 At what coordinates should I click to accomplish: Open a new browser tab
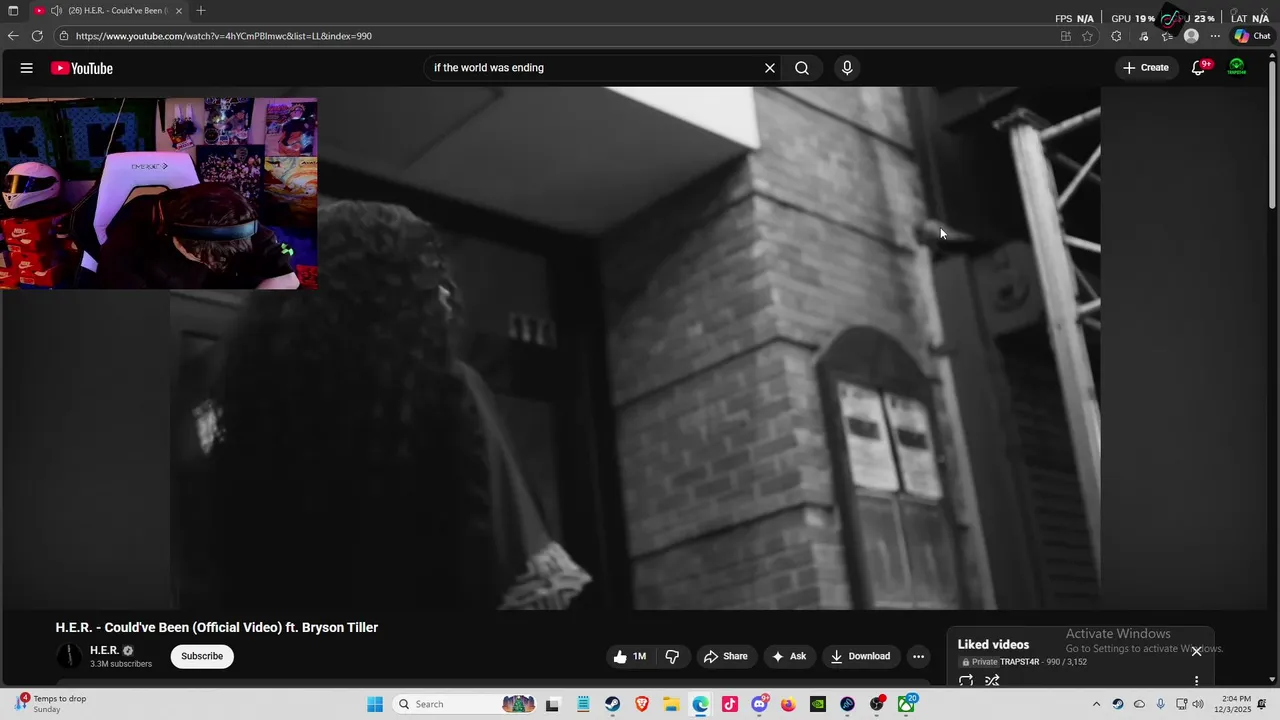(x=201, y=11)
